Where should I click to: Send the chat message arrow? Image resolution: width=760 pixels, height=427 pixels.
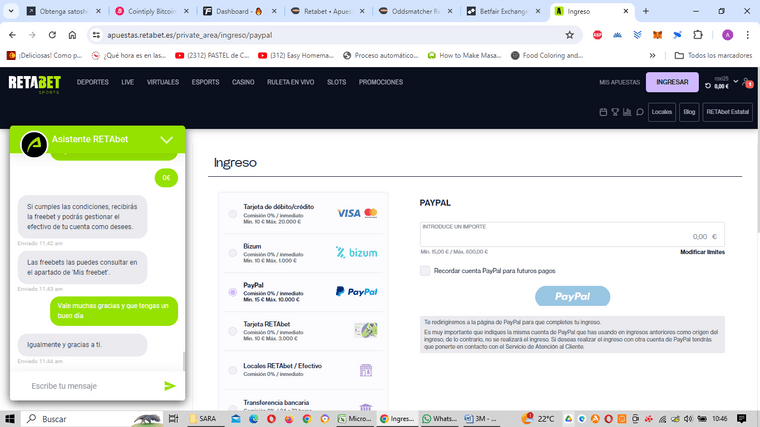click(170, 386)
